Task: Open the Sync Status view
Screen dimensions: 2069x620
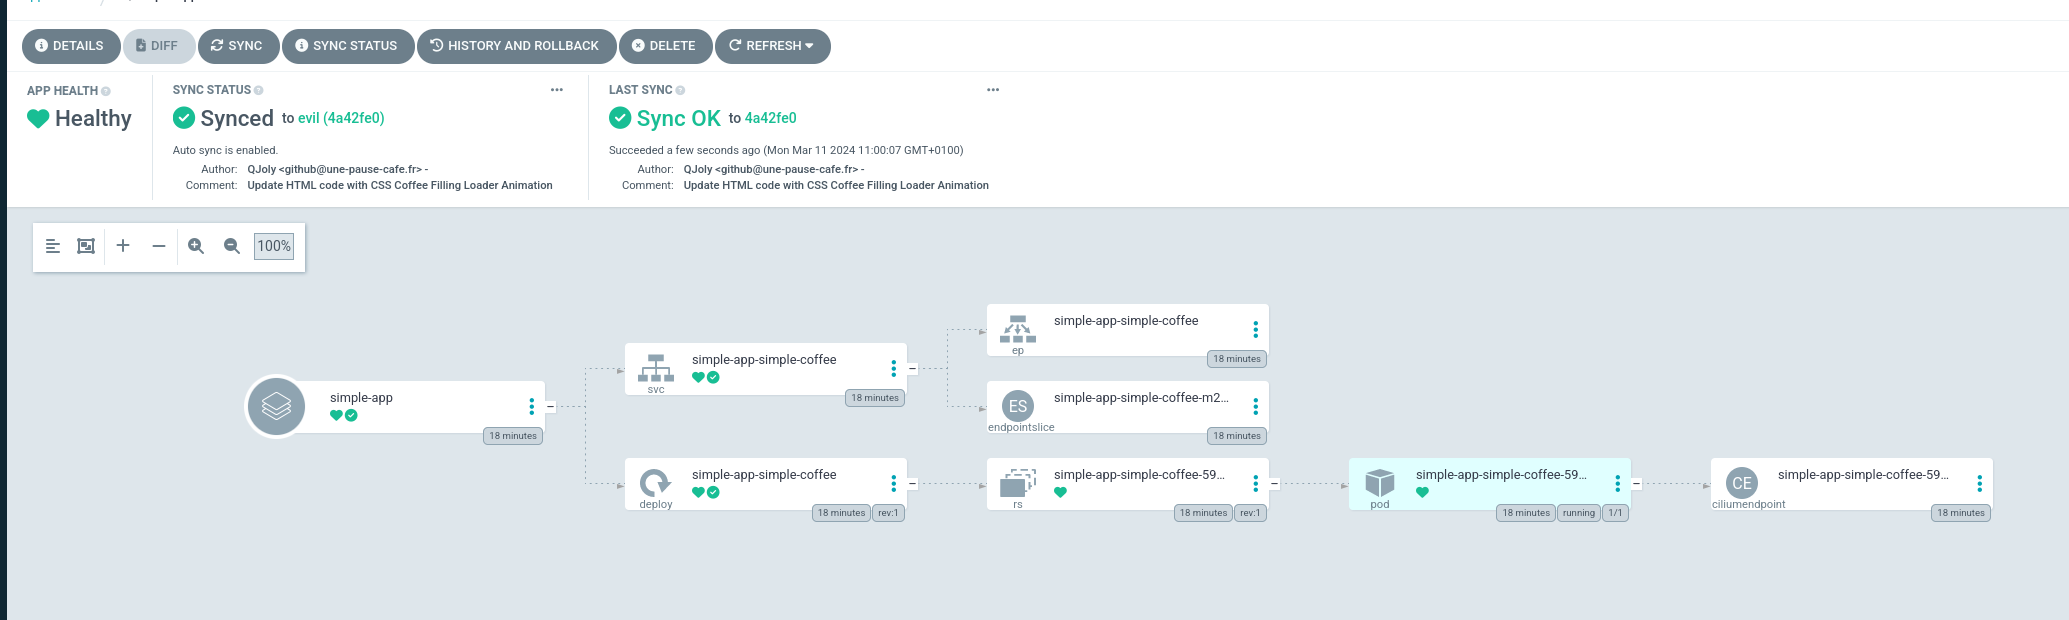Action: coord(347,46)
